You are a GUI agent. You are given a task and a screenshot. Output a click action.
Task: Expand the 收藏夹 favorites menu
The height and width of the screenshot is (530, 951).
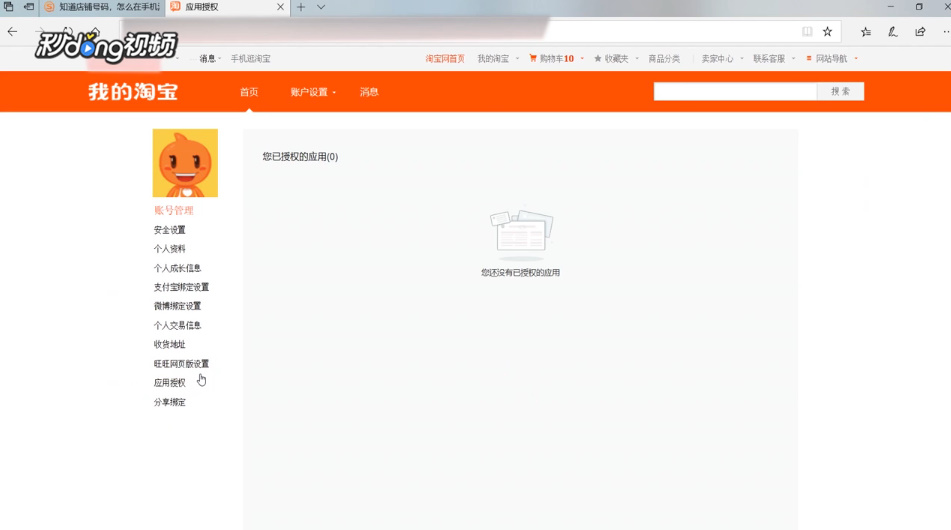point(616,59)
